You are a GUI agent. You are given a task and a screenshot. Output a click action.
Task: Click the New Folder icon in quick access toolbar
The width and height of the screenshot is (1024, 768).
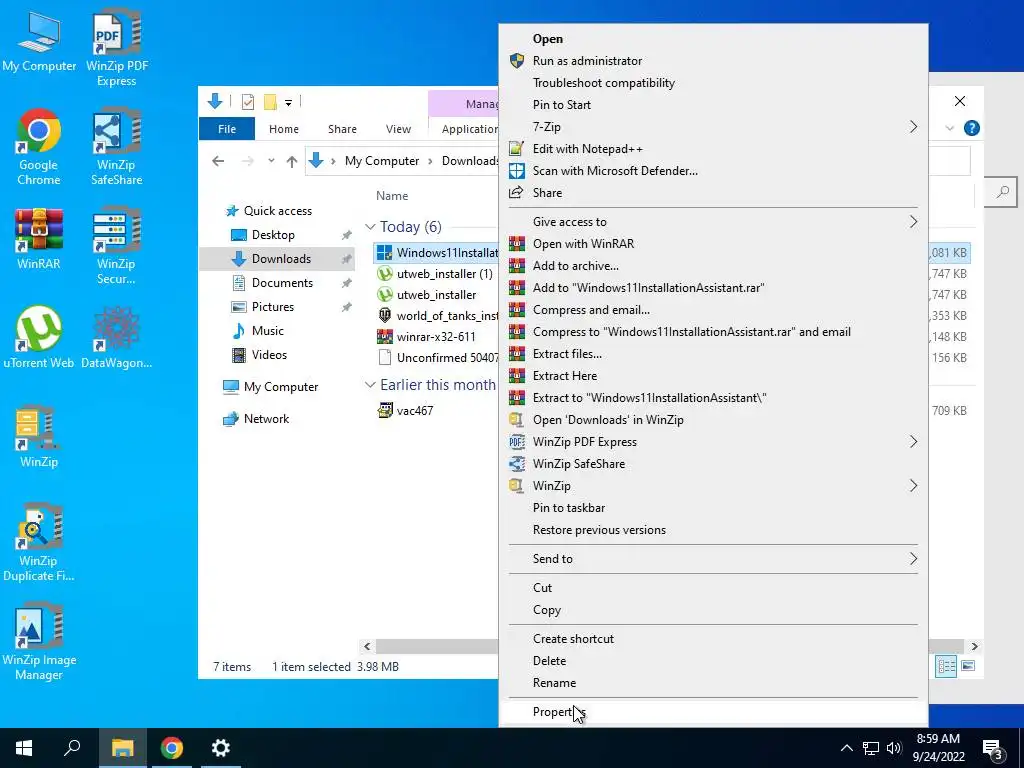[x=270, y=101]
